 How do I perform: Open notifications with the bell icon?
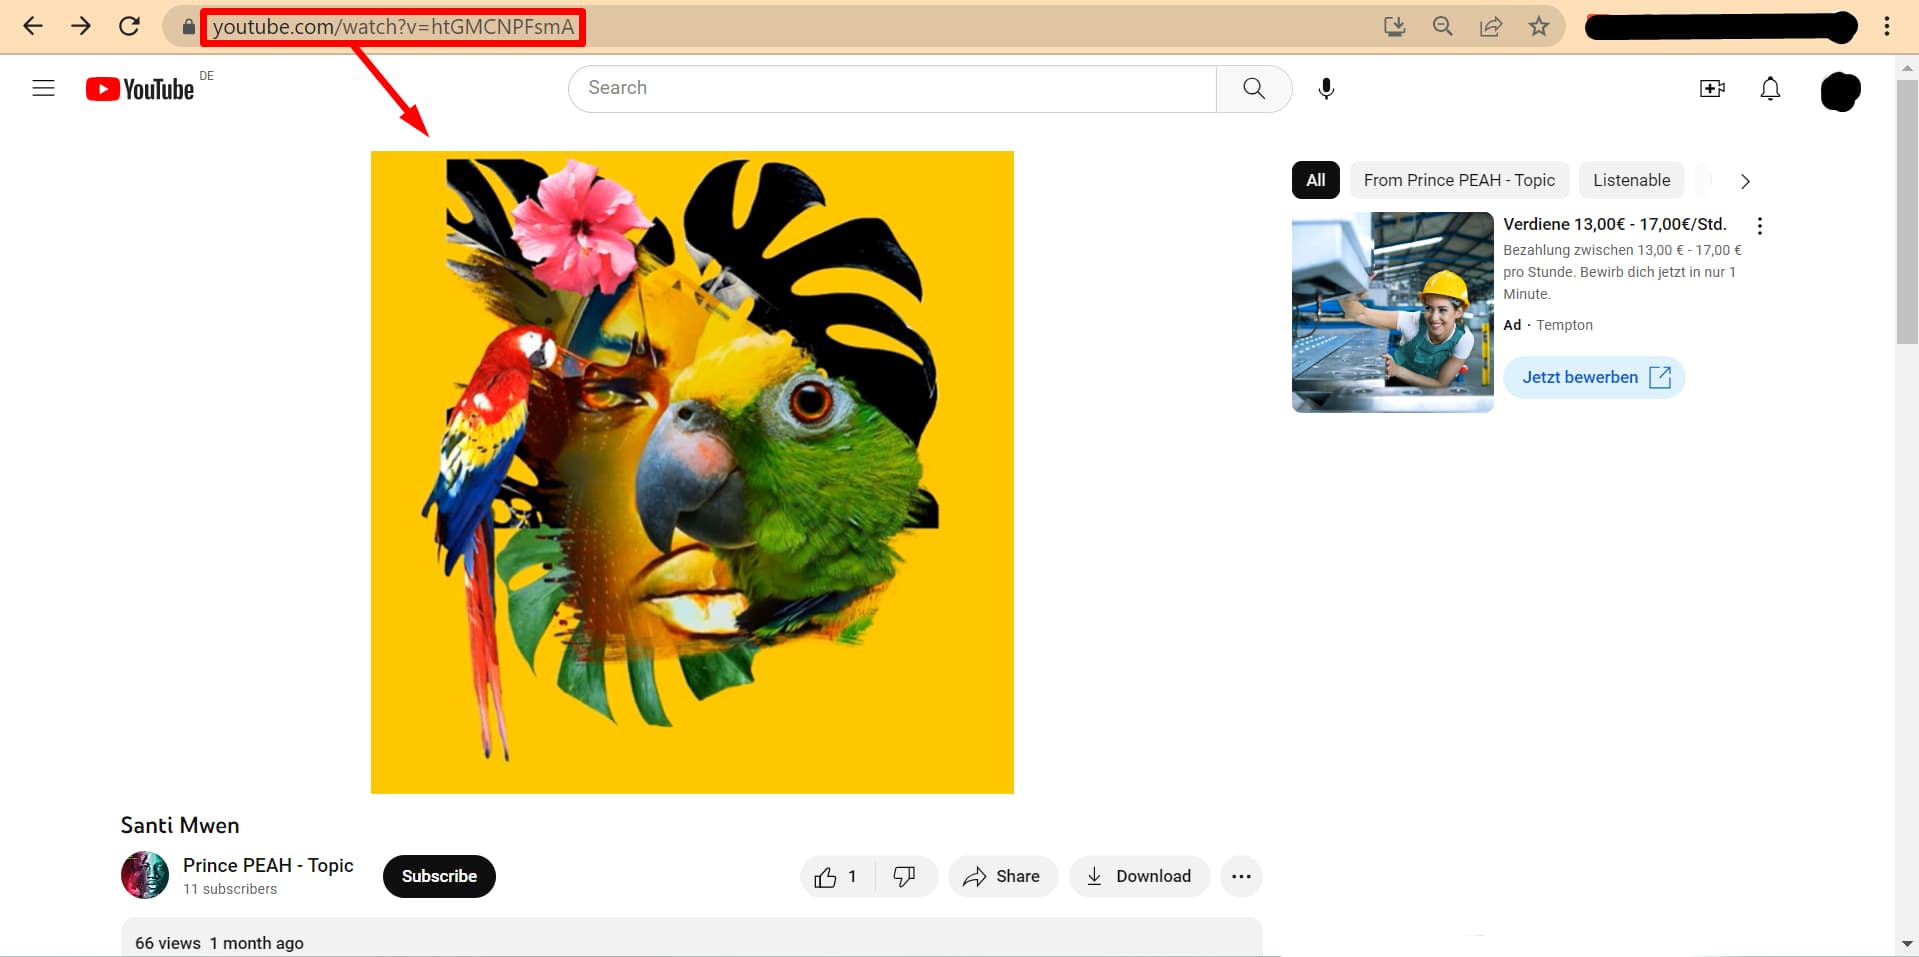pos(1770,89)
